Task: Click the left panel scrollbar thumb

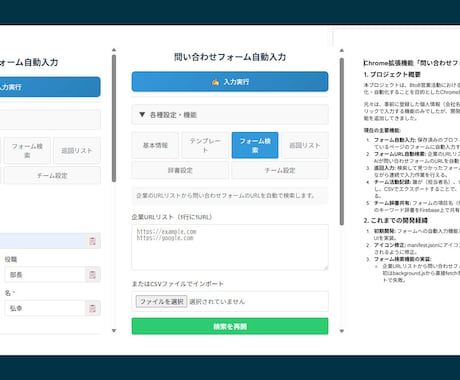Action: click(114, 118)
